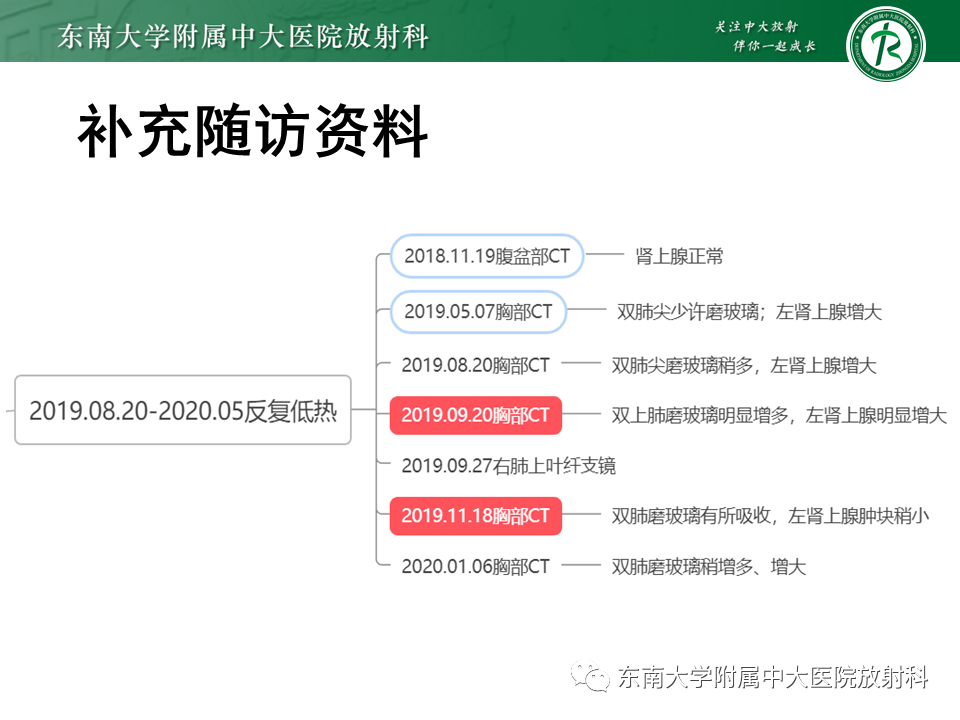960x720 pixels.
Task: Click the text 双肺磨玻璃有所吸收，左肾上腺肿块稍小
Action: [x=770, y=516]
